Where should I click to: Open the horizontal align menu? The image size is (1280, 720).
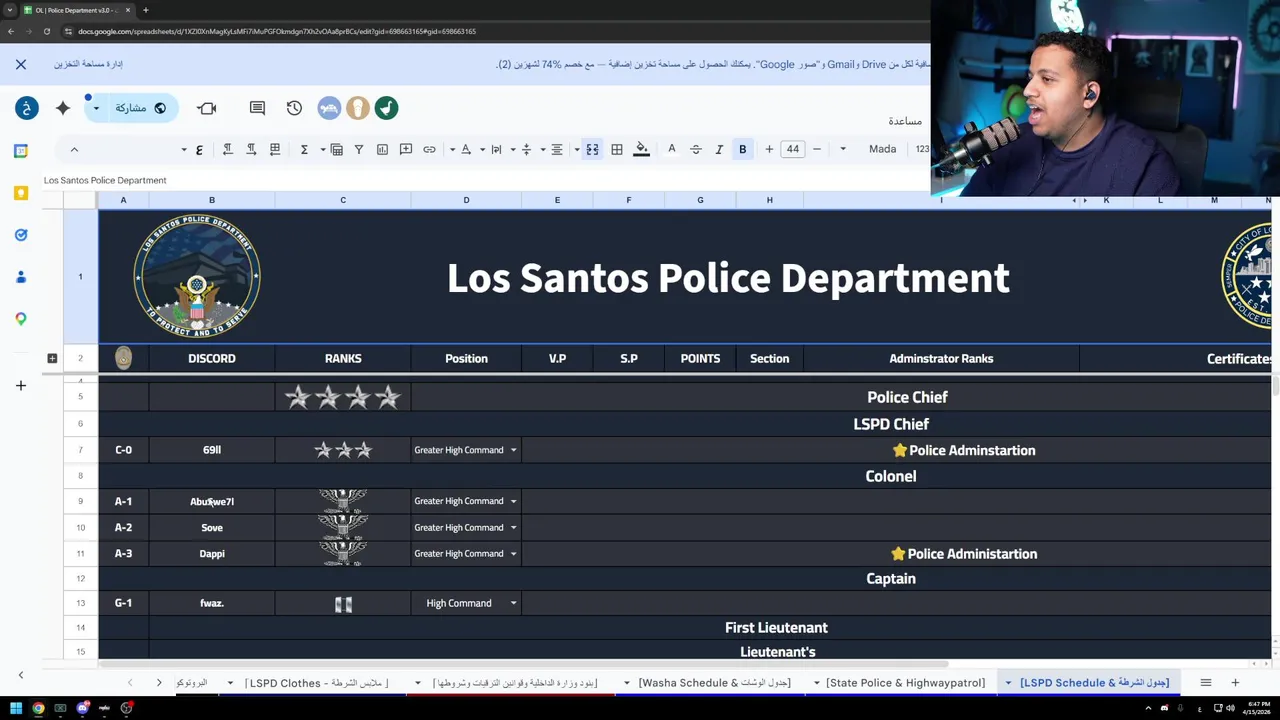click(557, 149)
